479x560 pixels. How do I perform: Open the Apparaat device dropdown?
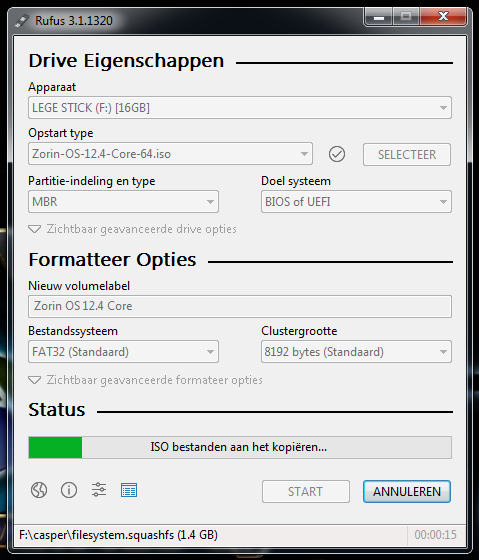(240, 108)
